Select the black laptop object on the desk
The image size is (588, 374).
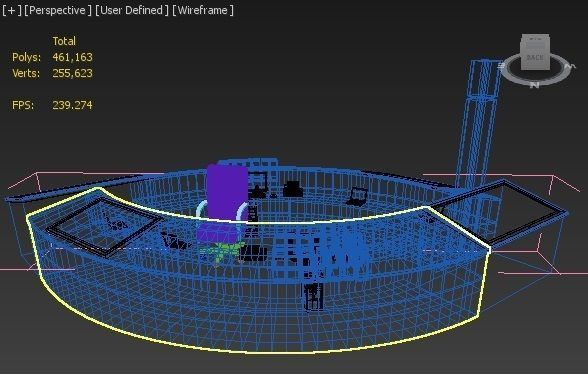coord(357,197)
